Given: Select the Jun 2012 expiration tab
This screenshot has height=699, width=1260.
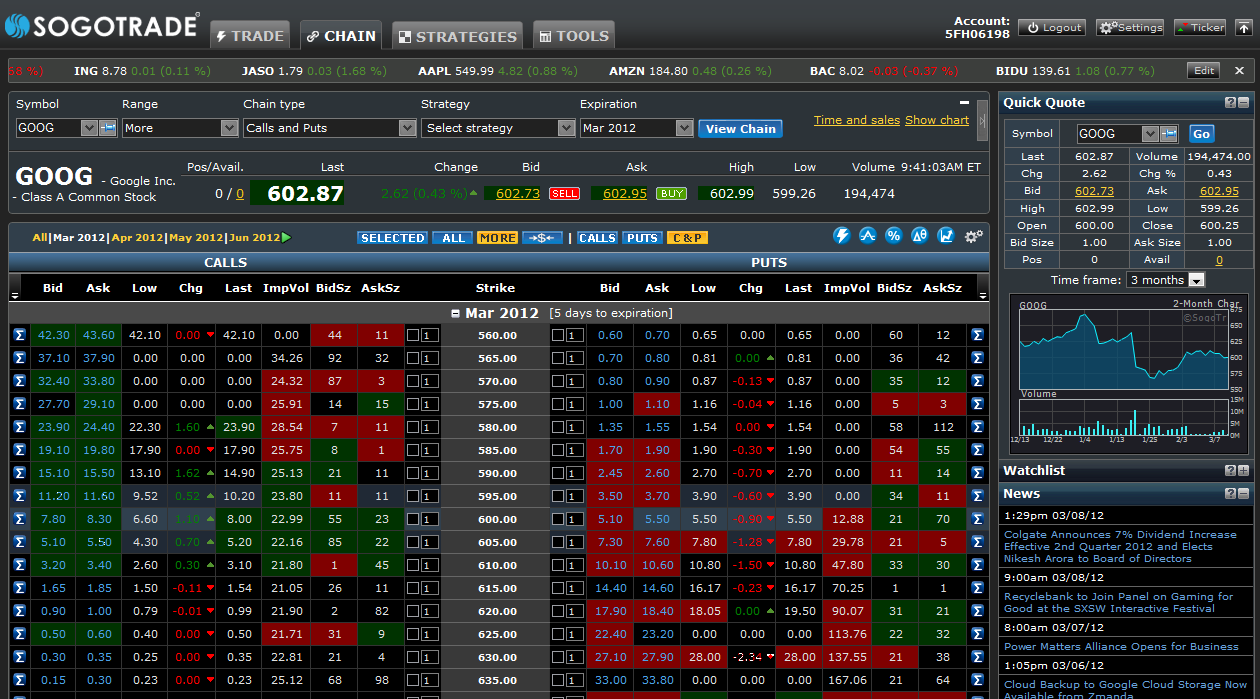Looking at the screenshot, I should (x=253, y=238).
